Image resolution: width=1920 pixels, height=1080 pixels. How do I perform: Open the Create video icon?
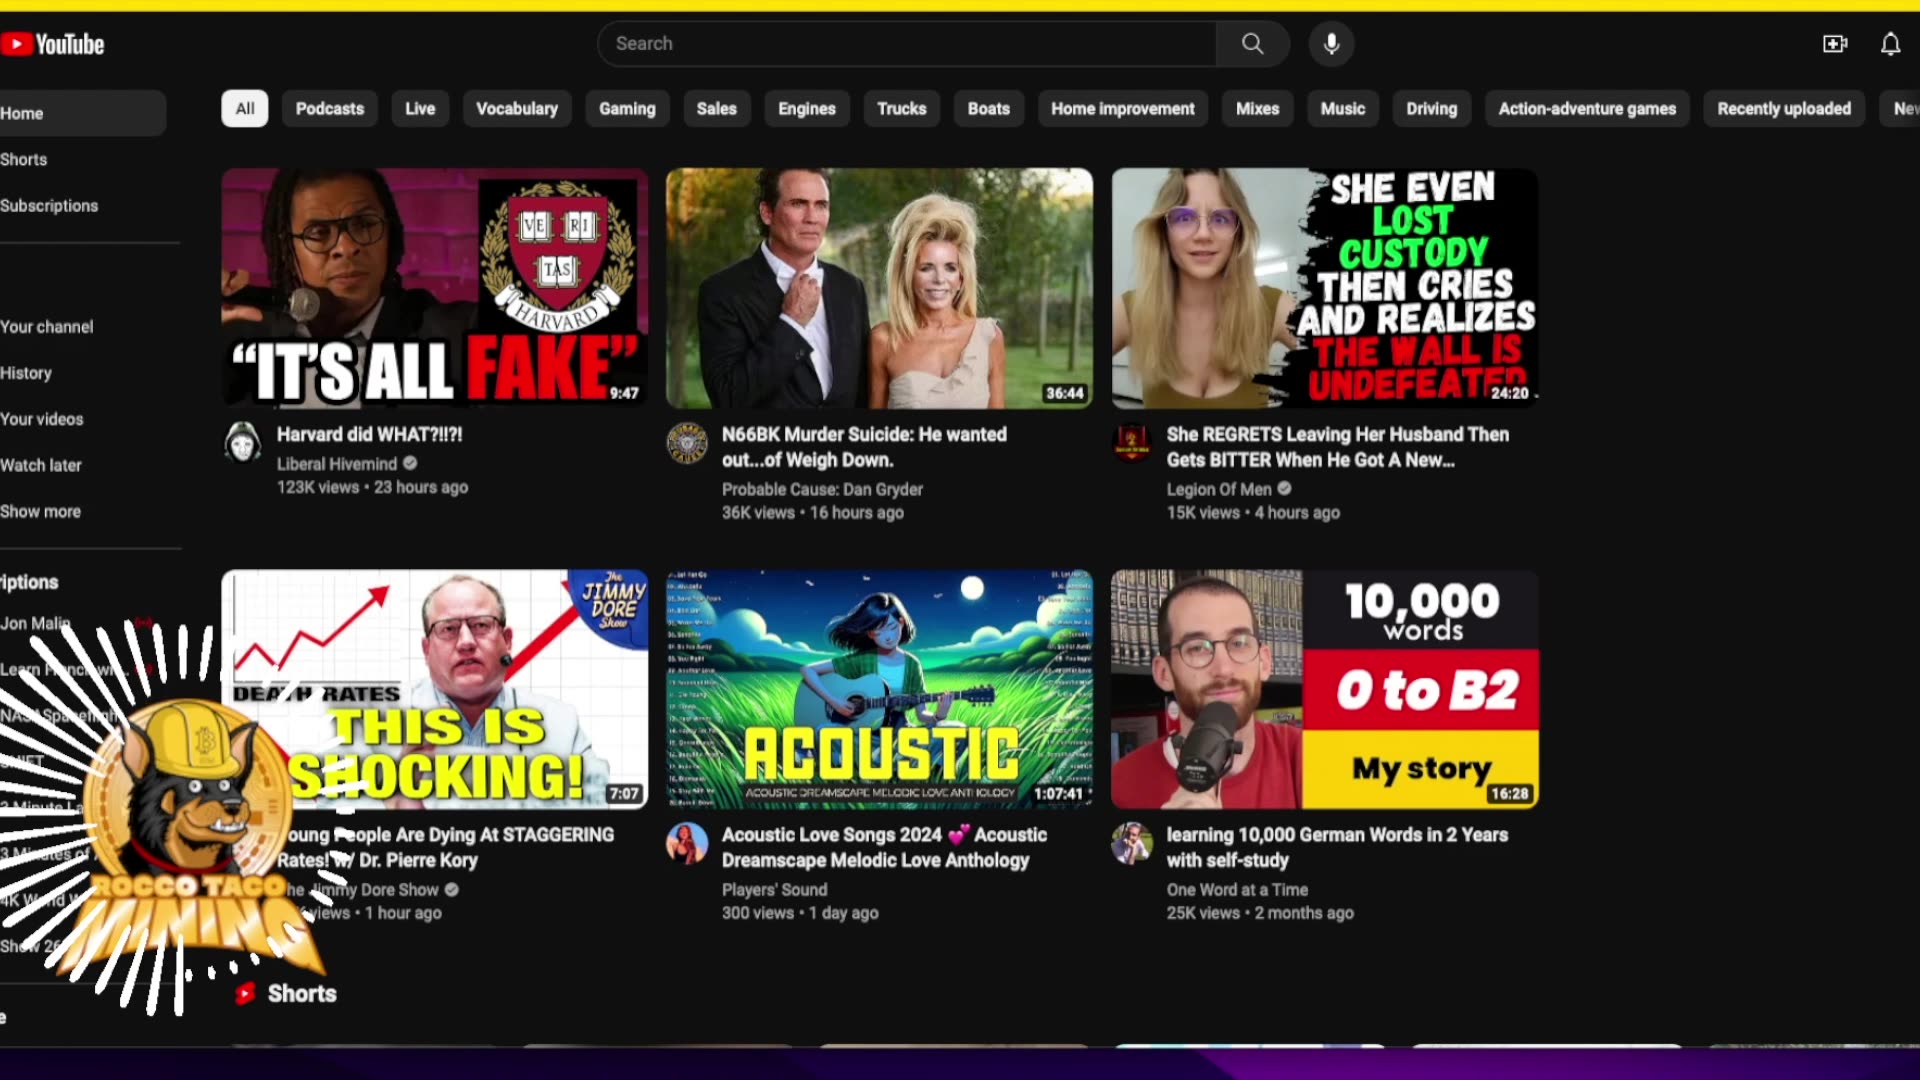[x=1834, y=44]
